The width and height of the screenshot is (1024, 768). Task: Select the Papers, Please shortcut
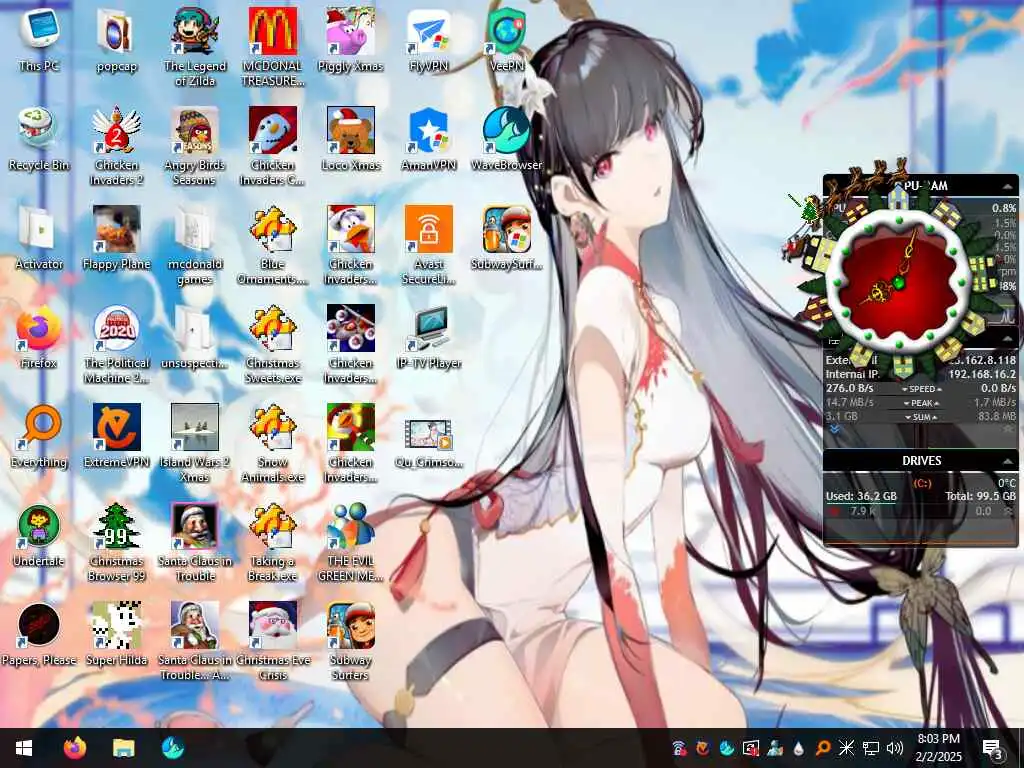click(39, 635)
